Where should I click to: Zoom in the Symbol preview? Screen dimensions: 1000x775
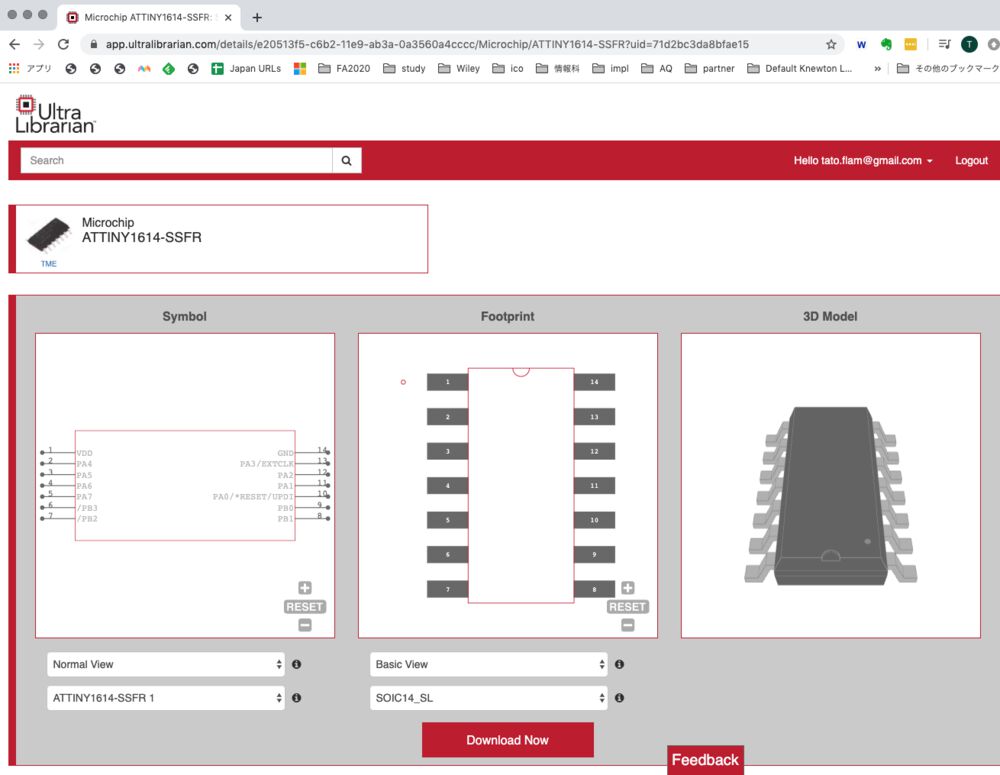[305, 587]
